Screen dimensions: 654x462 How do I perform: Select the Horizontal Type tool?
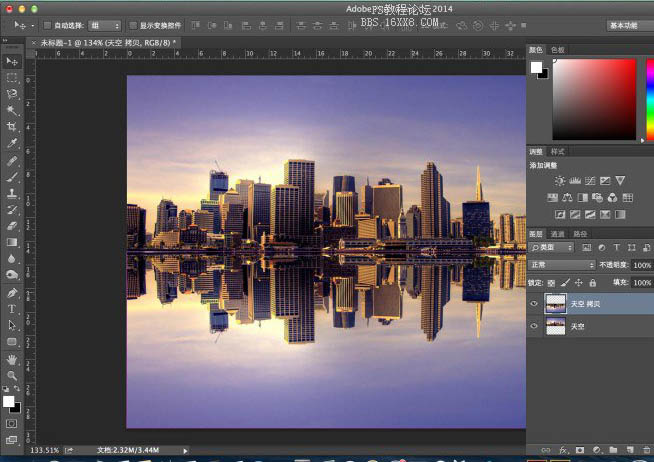pos(12,309)
